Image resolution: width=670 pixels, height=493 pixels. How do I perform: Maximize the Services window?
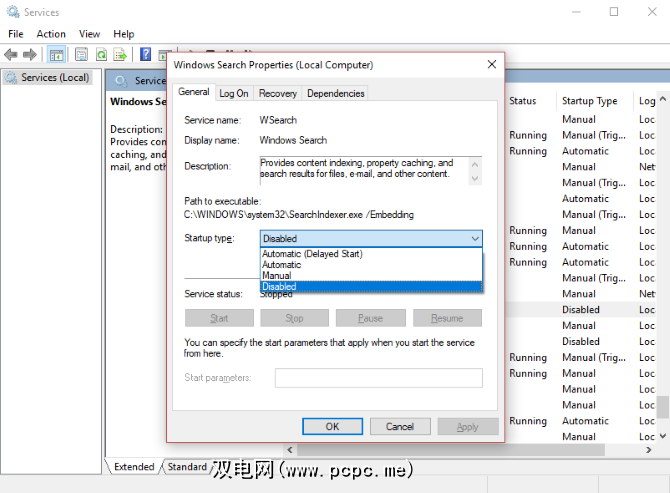pos(614,12)
